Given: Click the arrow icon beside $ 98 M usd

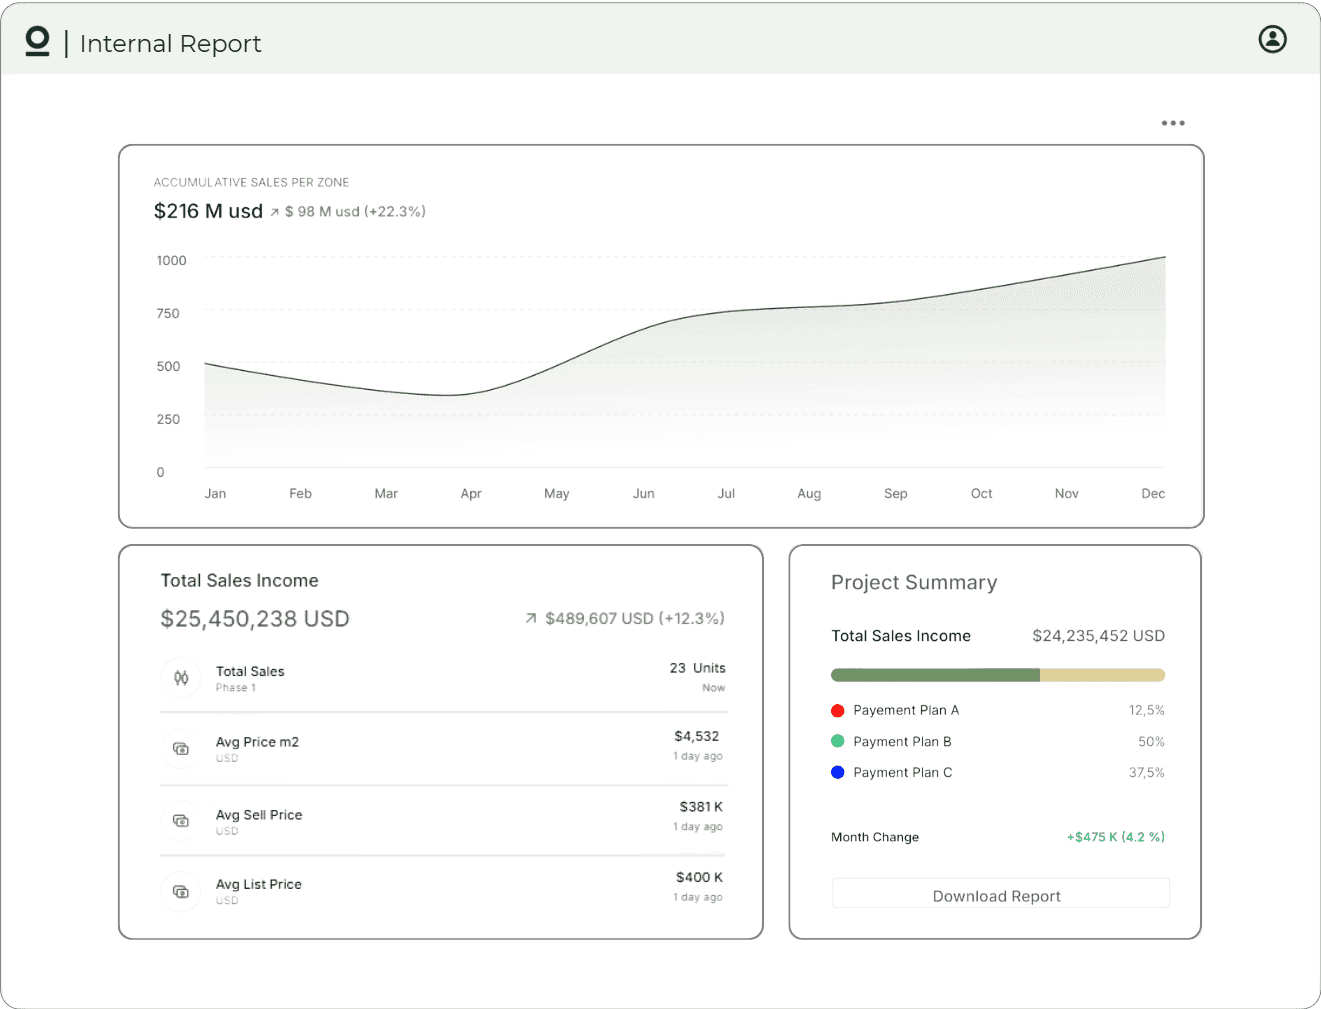Looking at the screenshot, I should [x=274, y=212].
